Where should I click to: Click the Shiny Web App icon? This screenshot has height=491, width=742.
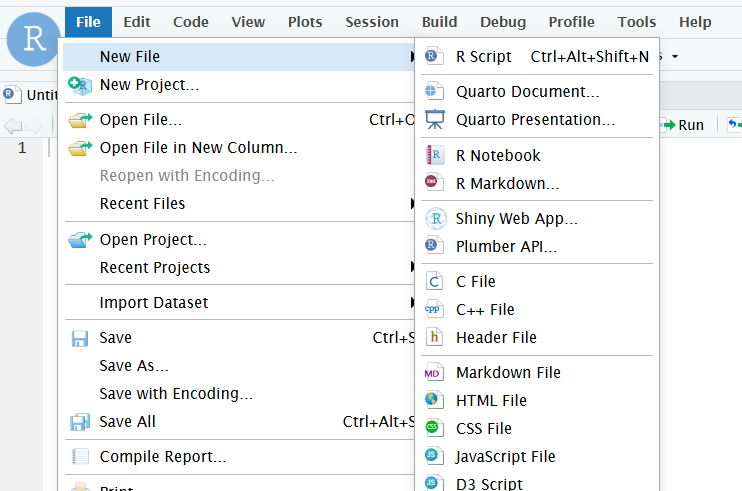(433, 218)
